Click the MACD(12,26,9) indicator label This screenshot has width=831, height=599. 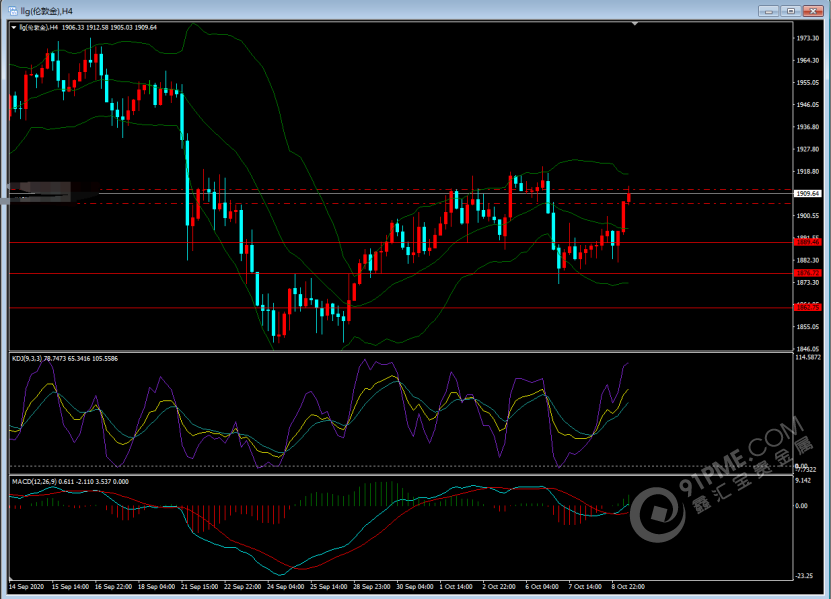click(70, 482)
